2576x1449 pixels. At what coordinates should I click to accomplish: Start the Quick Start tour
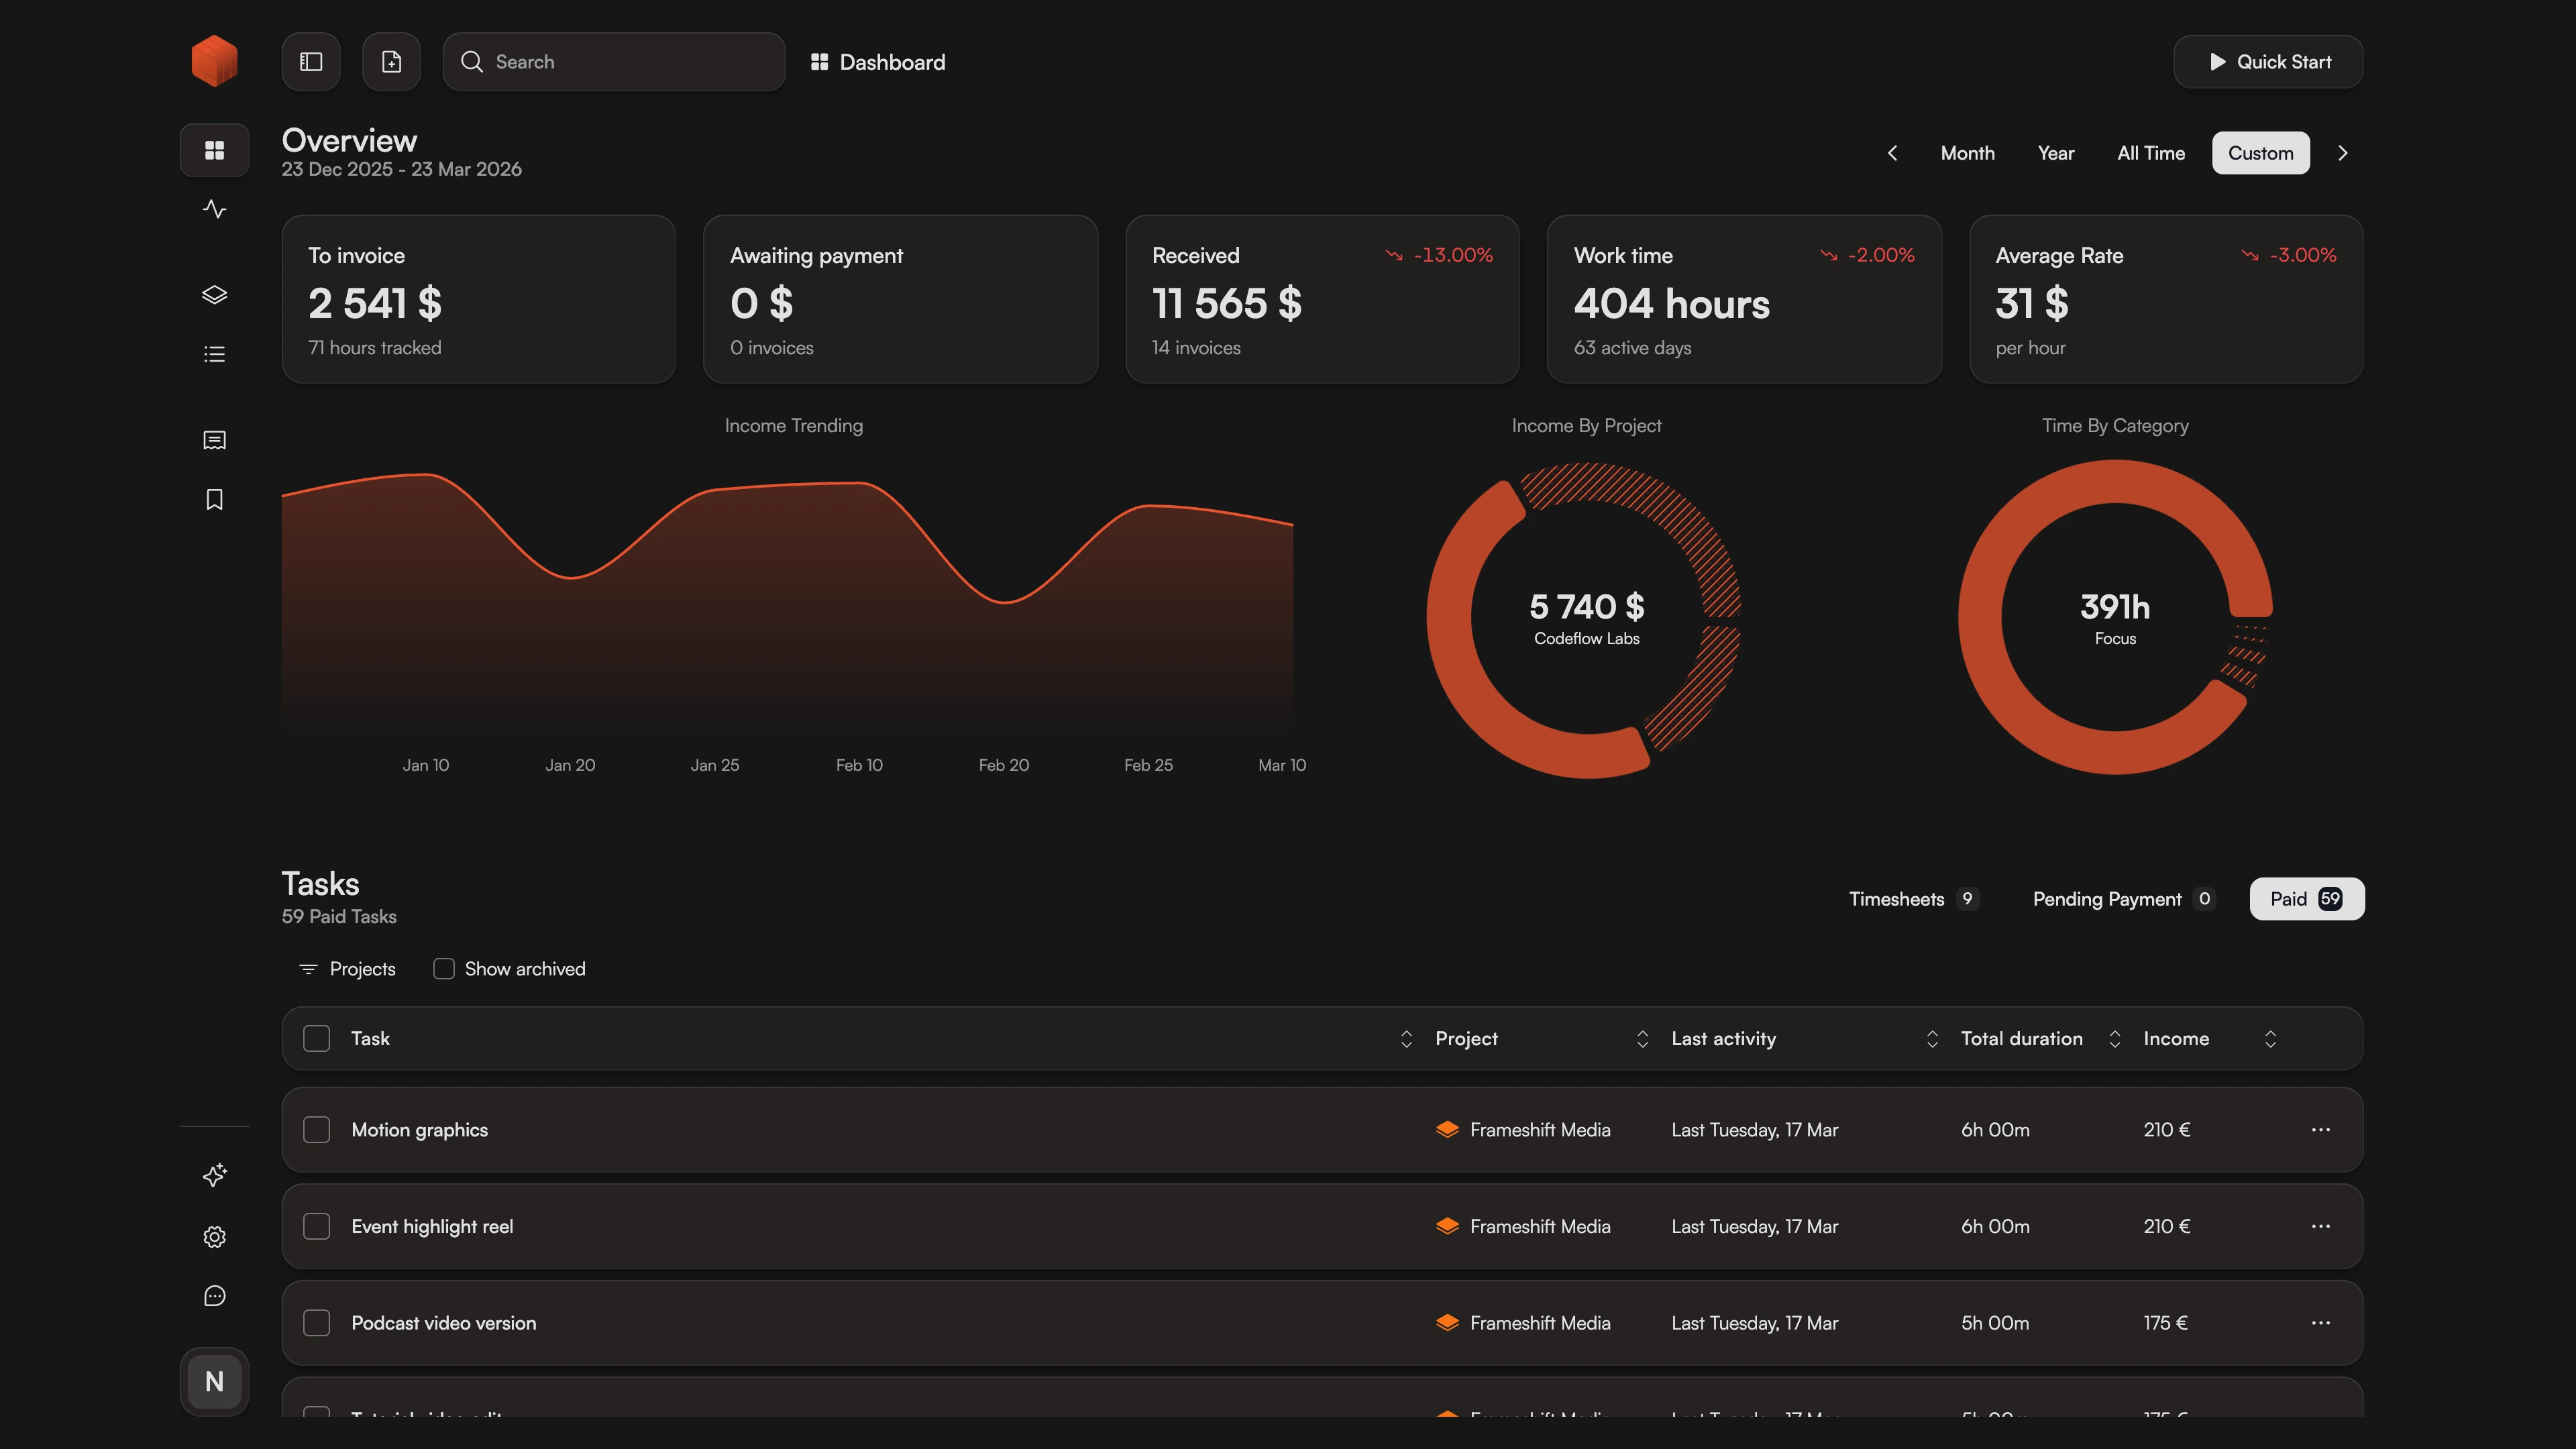coord(2268,61)
